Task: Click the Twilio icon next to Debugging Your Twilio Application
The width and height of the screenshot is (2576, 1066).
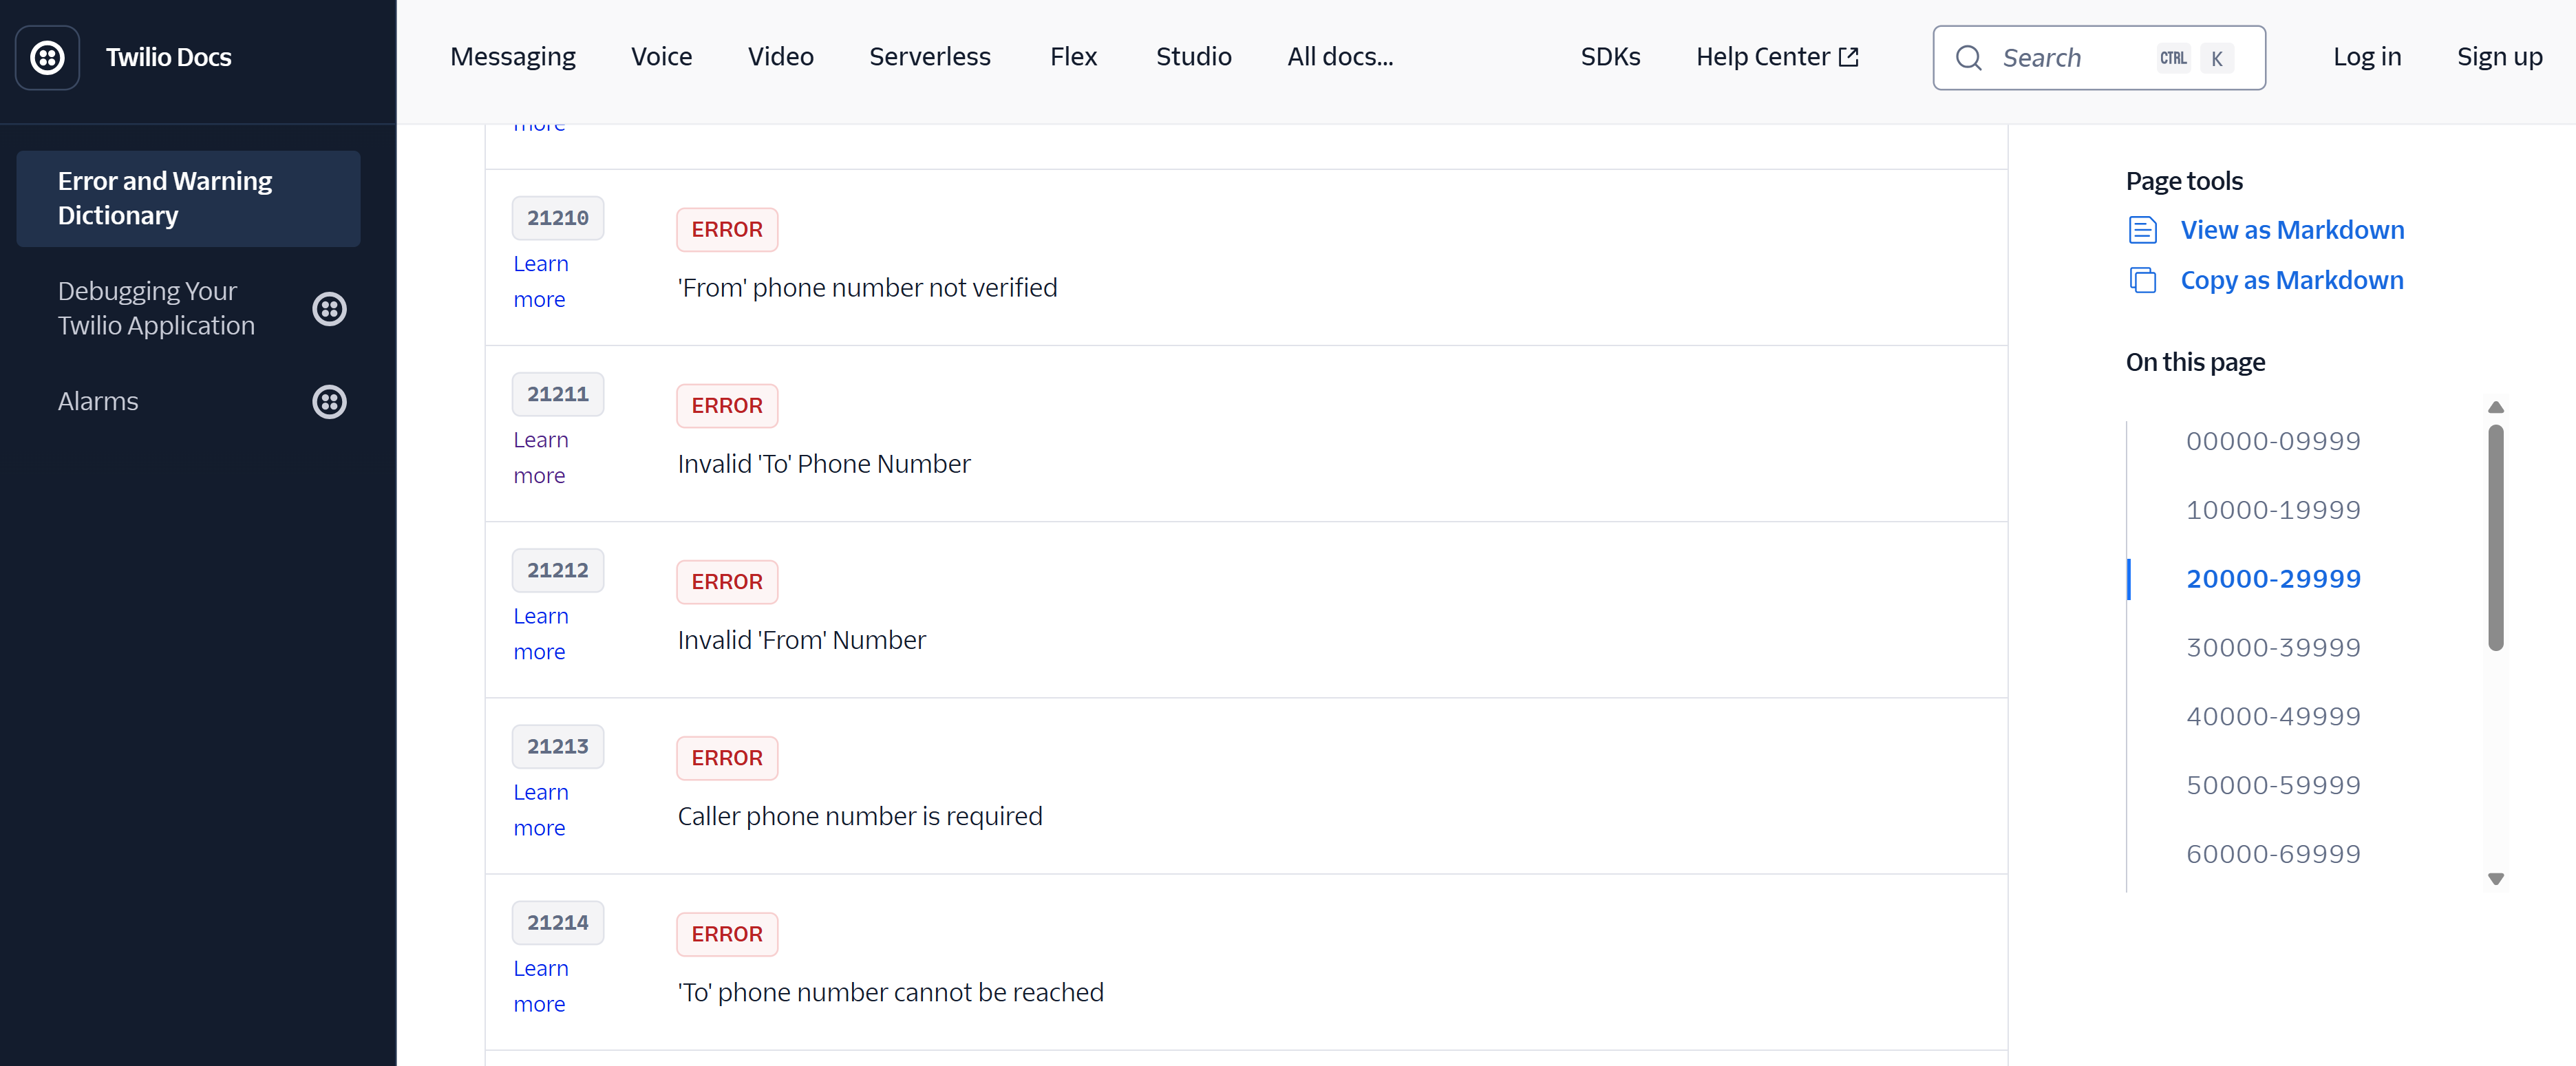Action: pyautogui.click(x=329, y=309)
